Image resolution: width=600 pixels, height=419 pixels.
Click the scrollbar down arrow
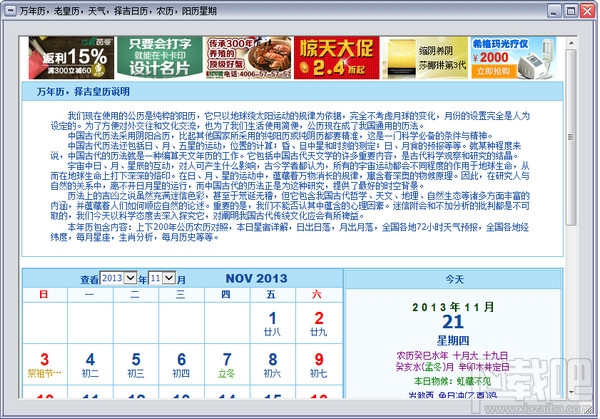(x=571, y=392)
